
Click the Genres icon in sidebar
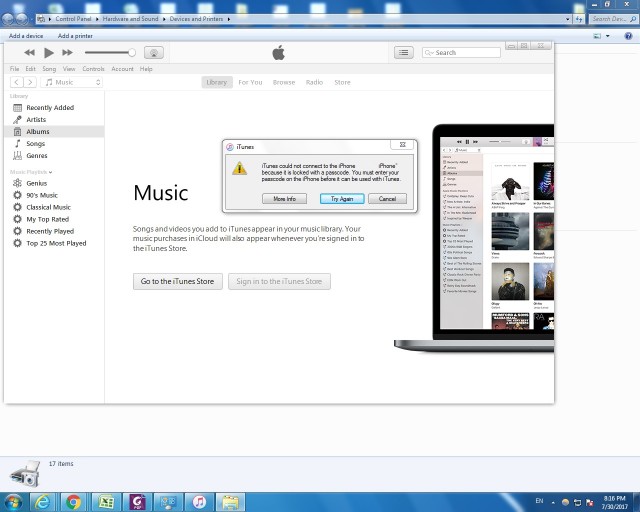(x=17, y=156)
